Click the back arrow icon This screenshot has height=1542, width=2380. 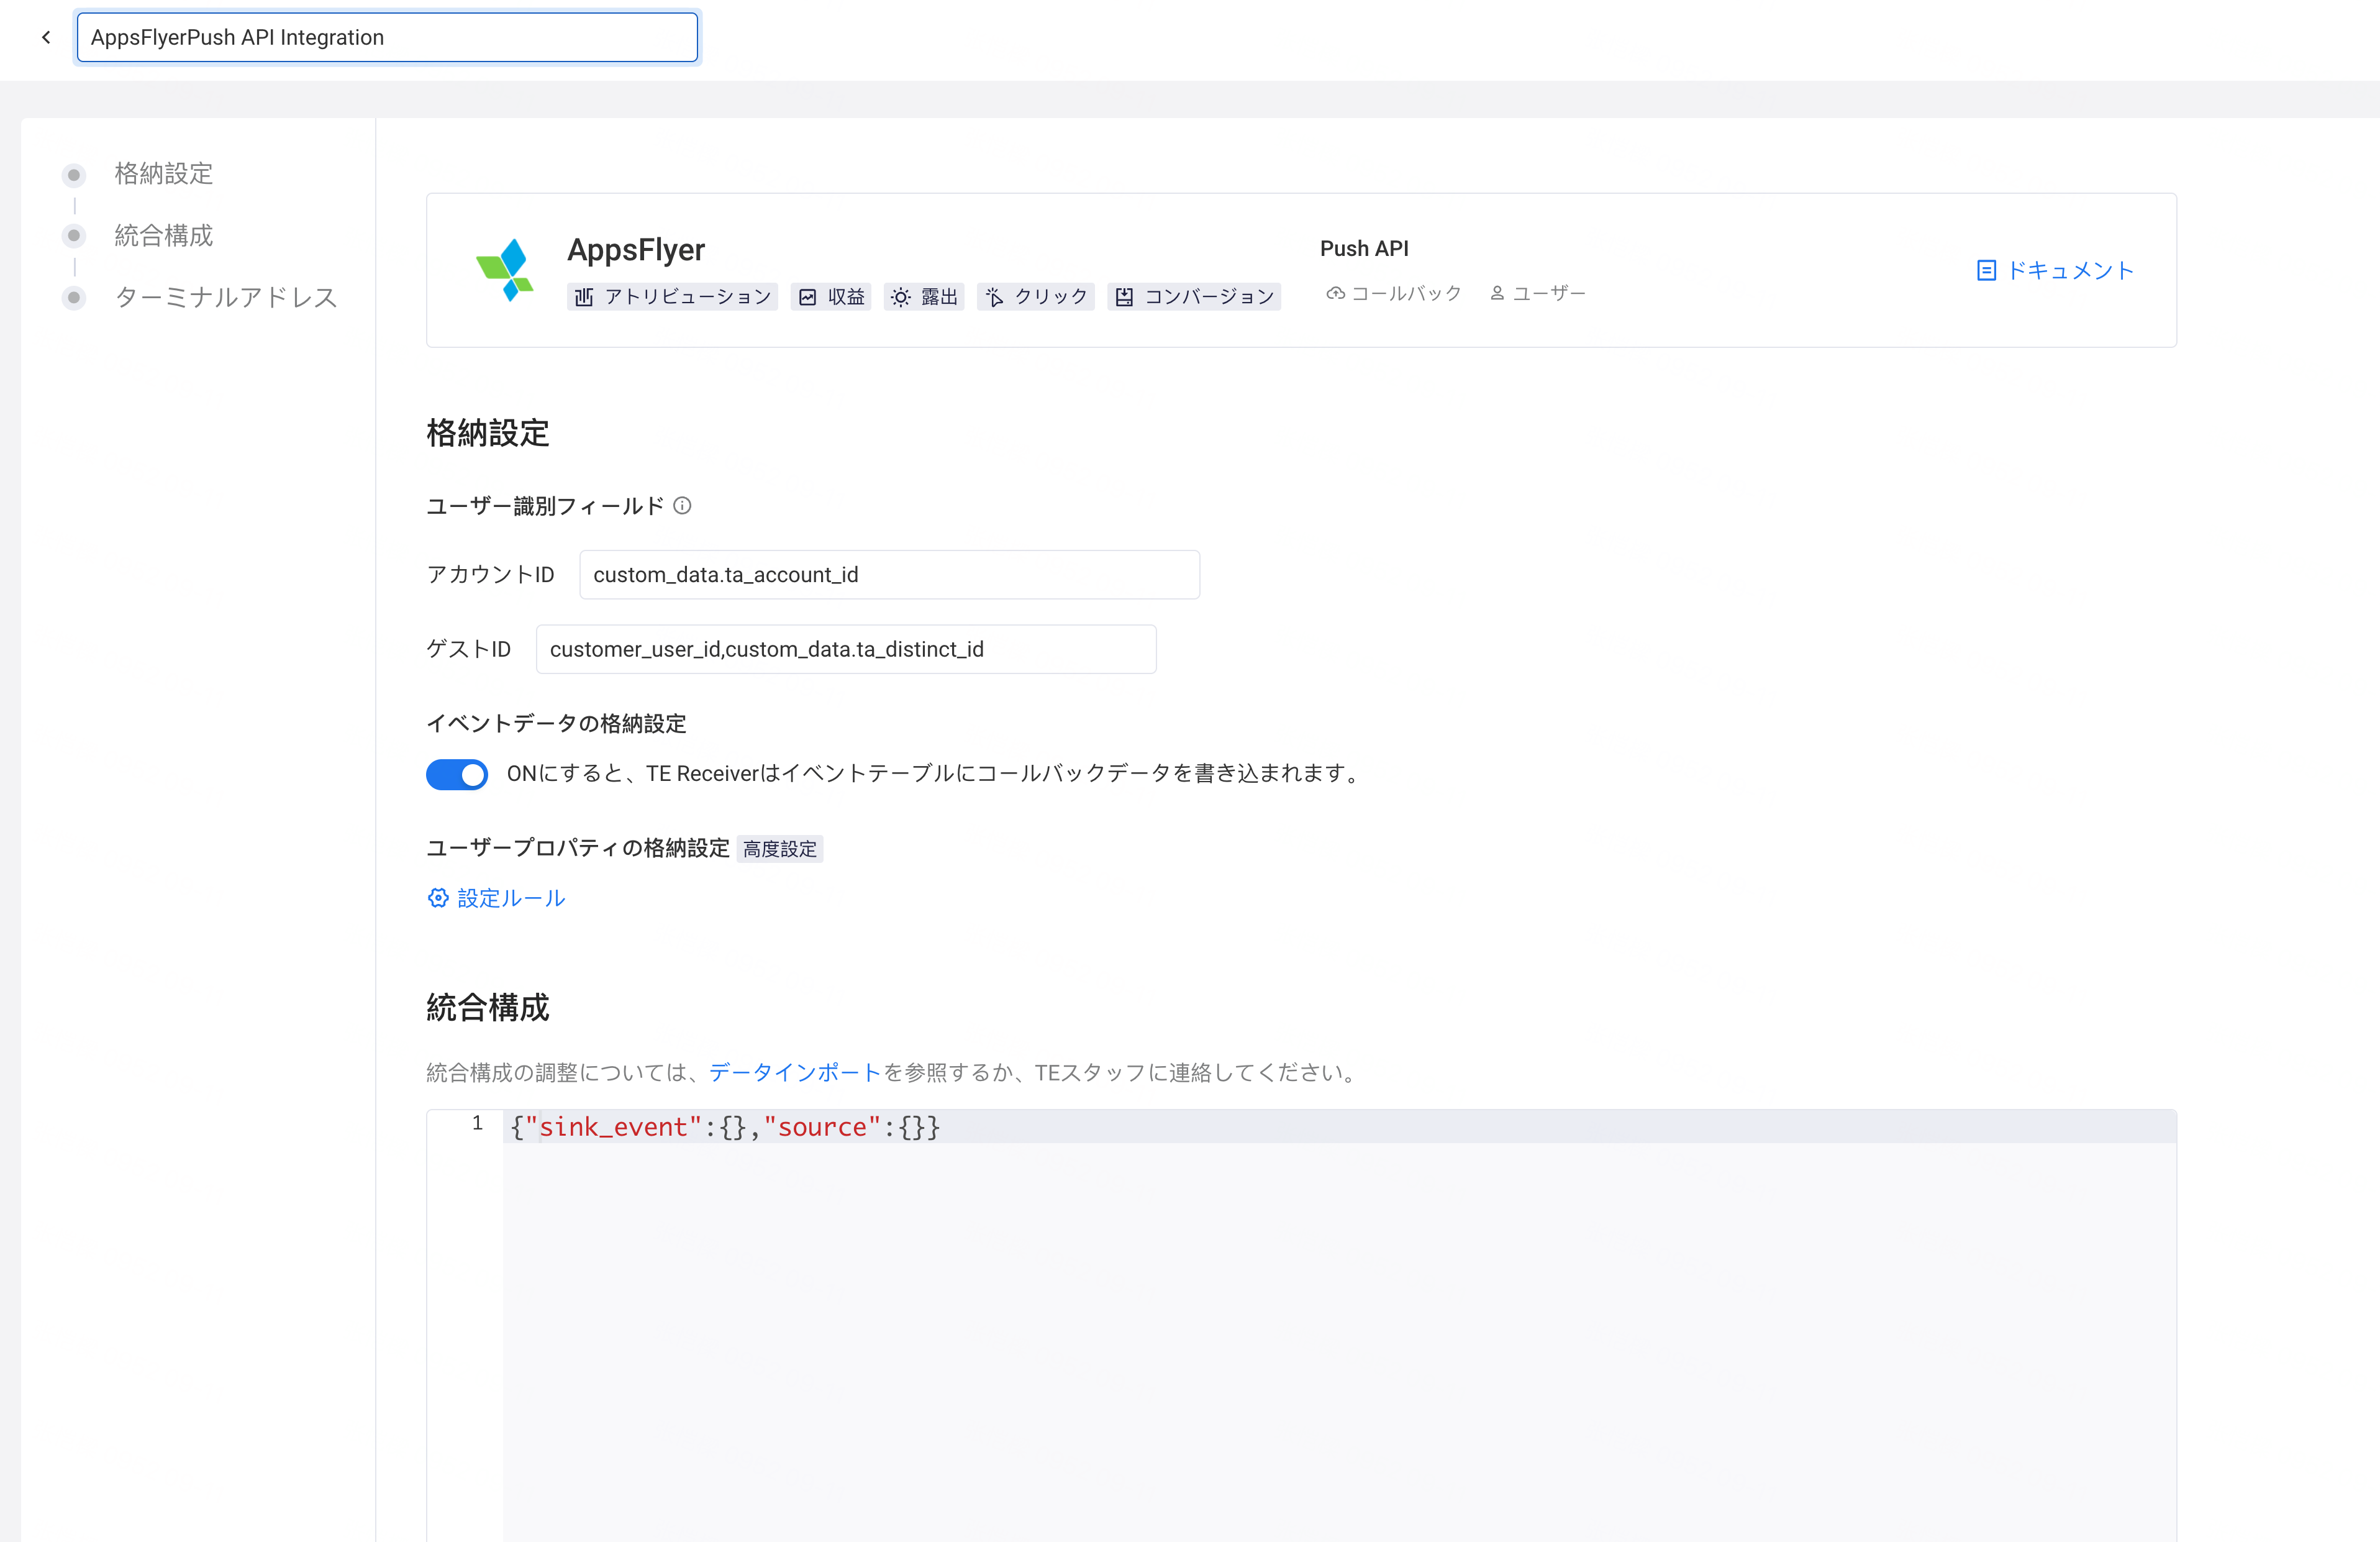(46, 37)
